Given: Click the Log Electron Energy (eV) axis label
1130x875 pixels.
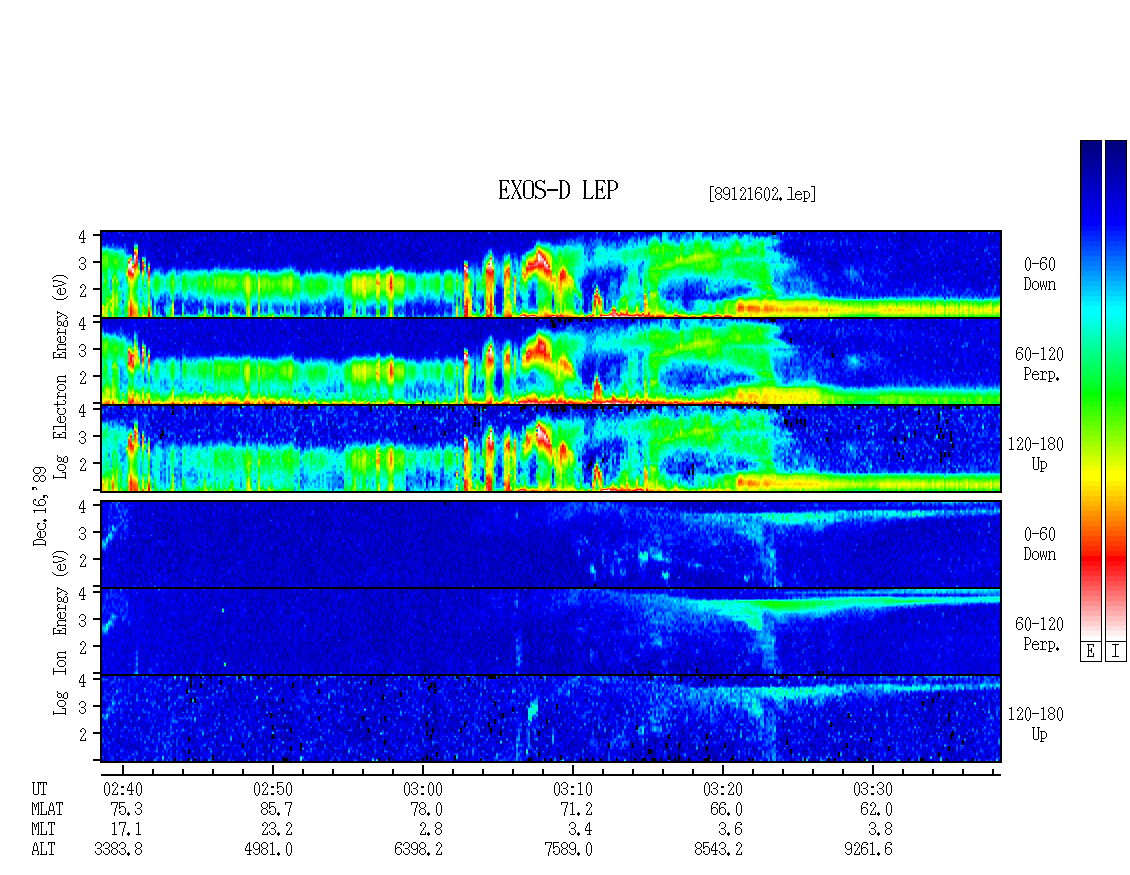Looking at the screenshot, I should (60, 376).
